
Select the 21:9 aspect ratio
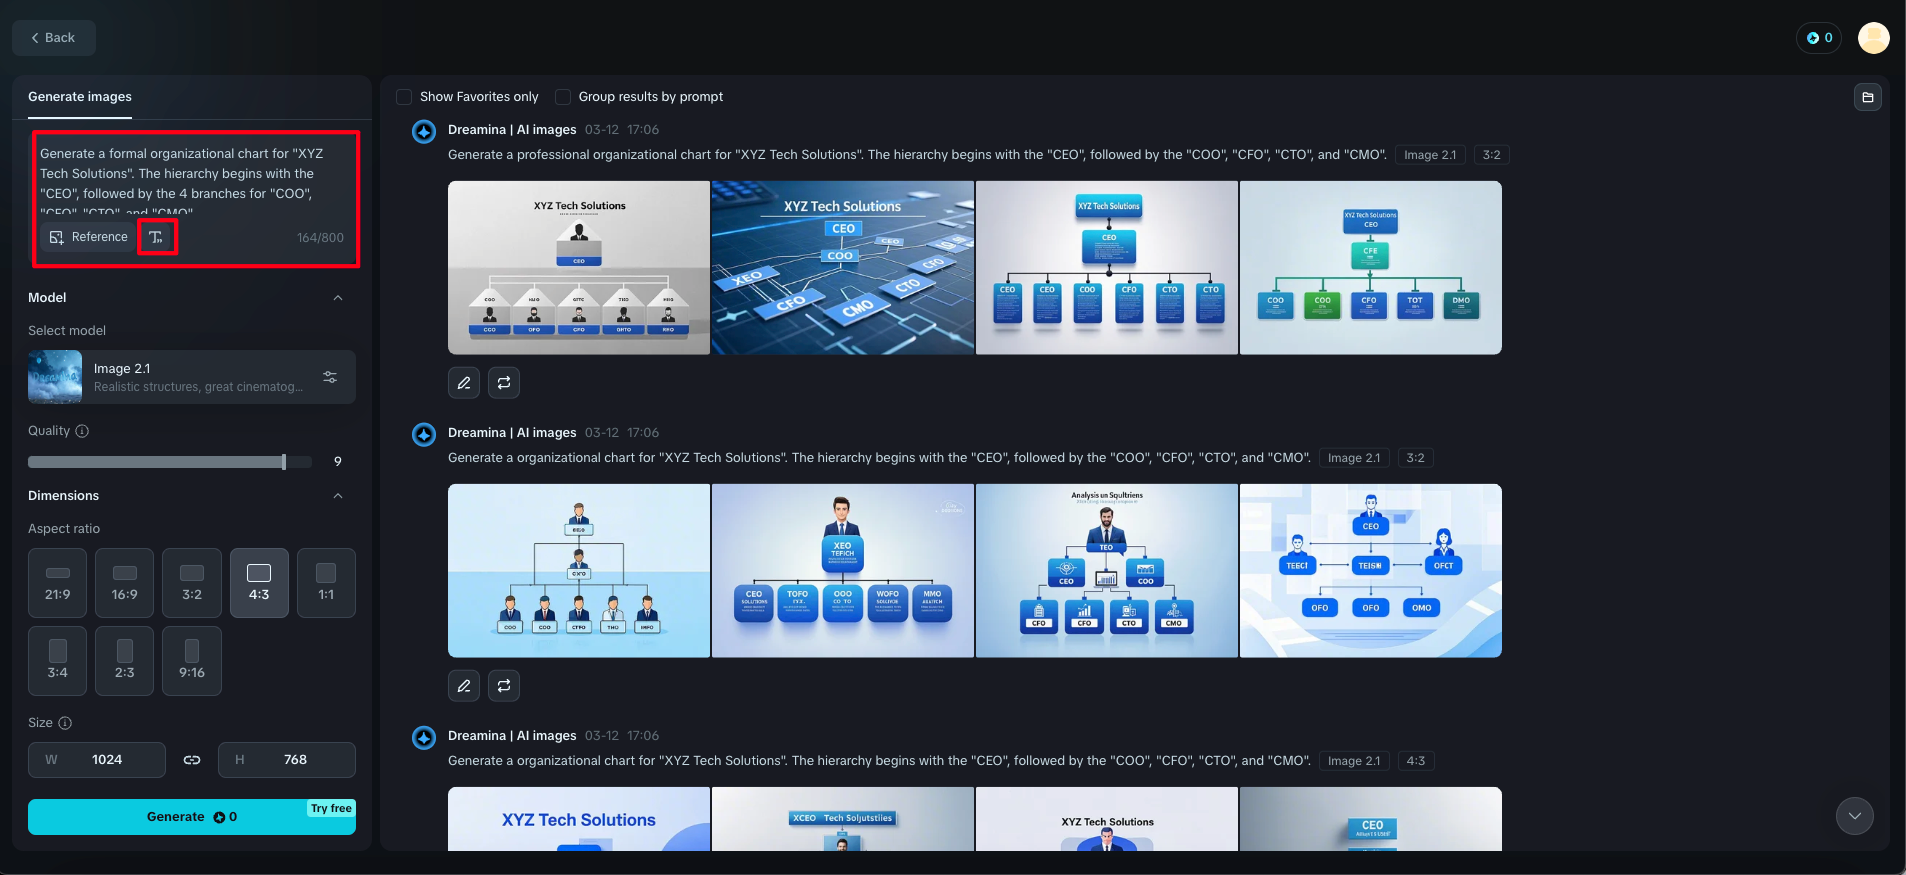(x=58, y=583)
